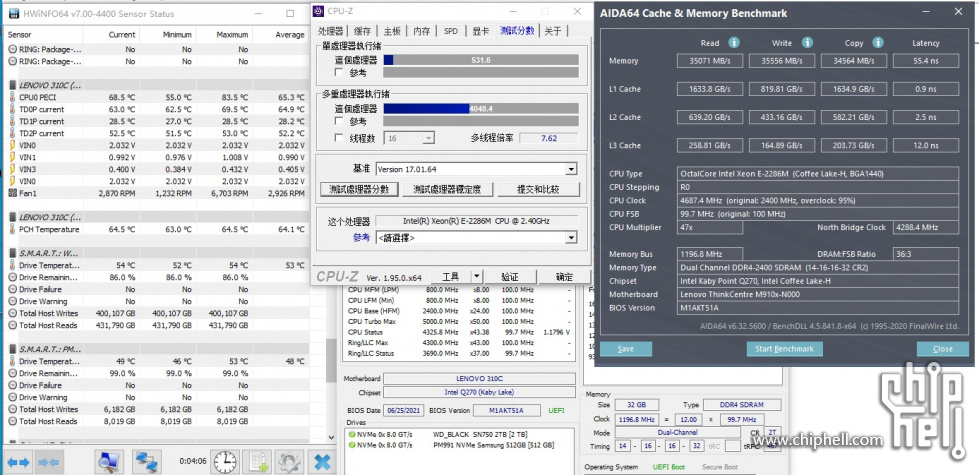Click AIDA64 Save button

click(625, 349)
